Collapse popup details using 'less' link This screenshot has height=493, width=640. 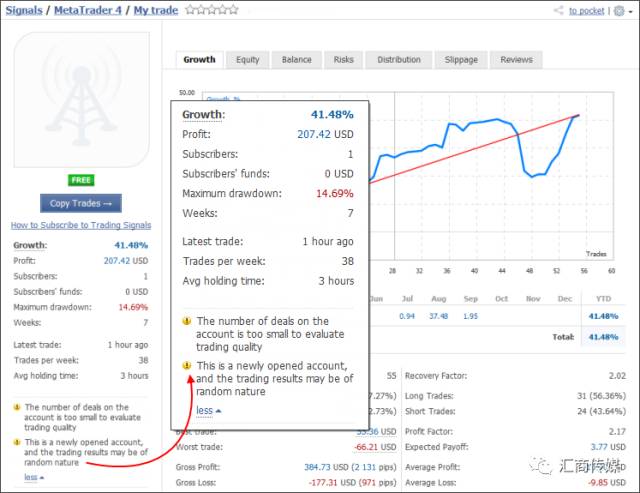click(203, 411)
